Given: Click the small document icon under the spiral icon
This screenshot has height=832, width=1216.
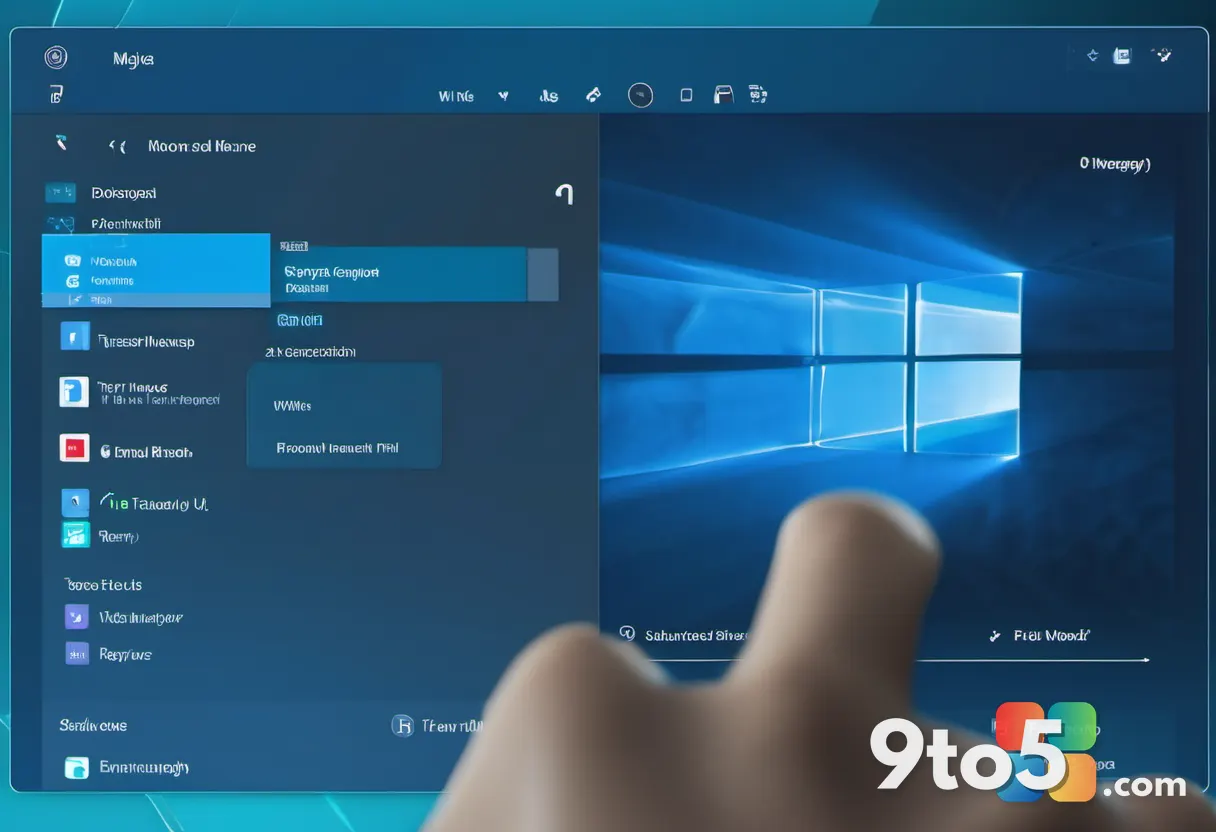Looking at the screenshot, I should tap(56, 95).
